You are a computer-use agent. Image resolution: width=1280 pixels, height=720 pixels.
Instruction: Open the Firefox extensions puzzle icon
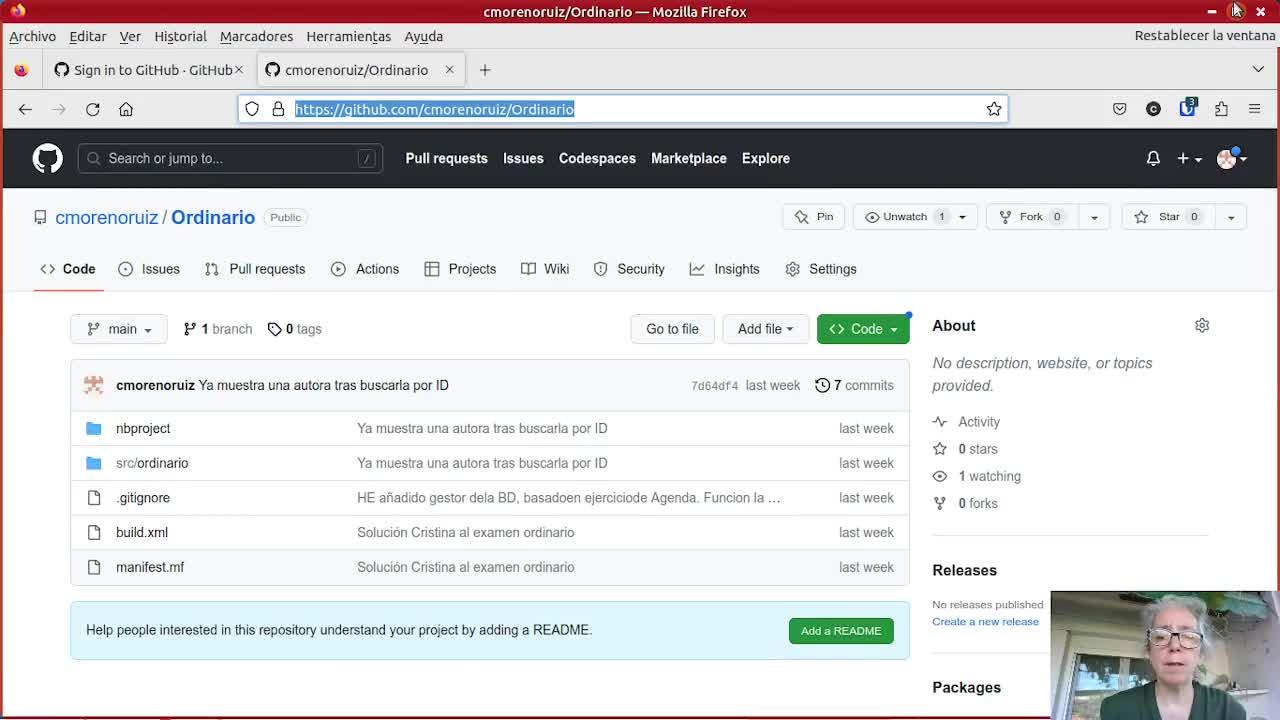[1221, 109]
